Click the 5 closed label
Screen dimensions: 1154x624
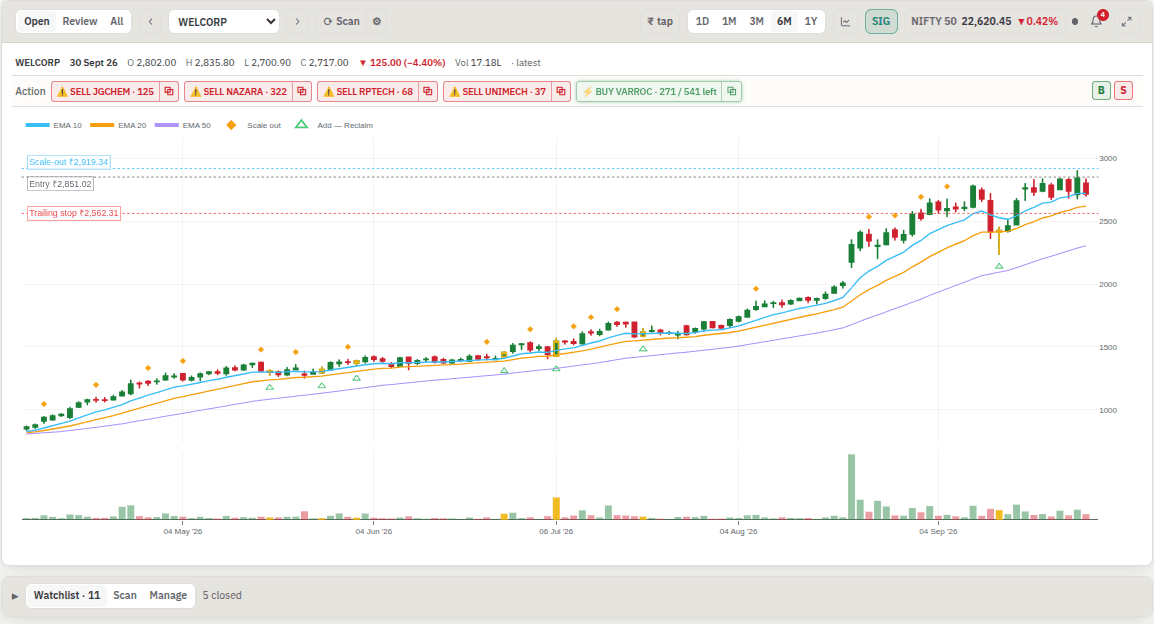tap(222, 595)
